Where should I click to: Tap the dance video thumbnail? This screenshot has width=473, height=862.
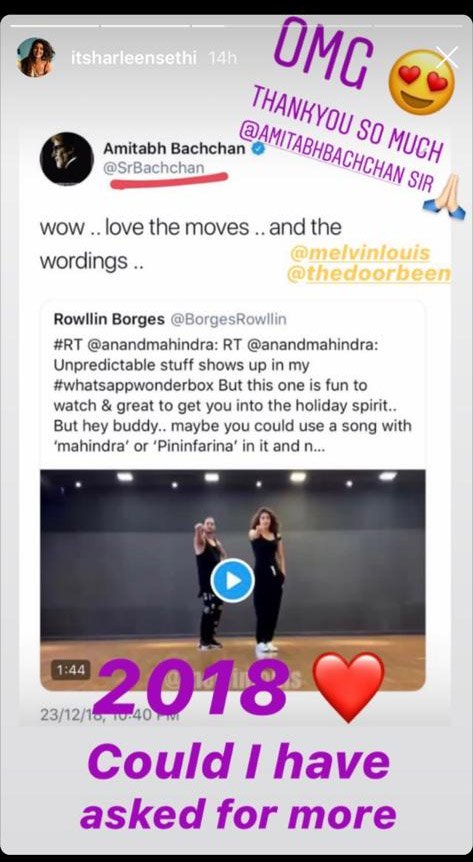click(x=233, y=580)
